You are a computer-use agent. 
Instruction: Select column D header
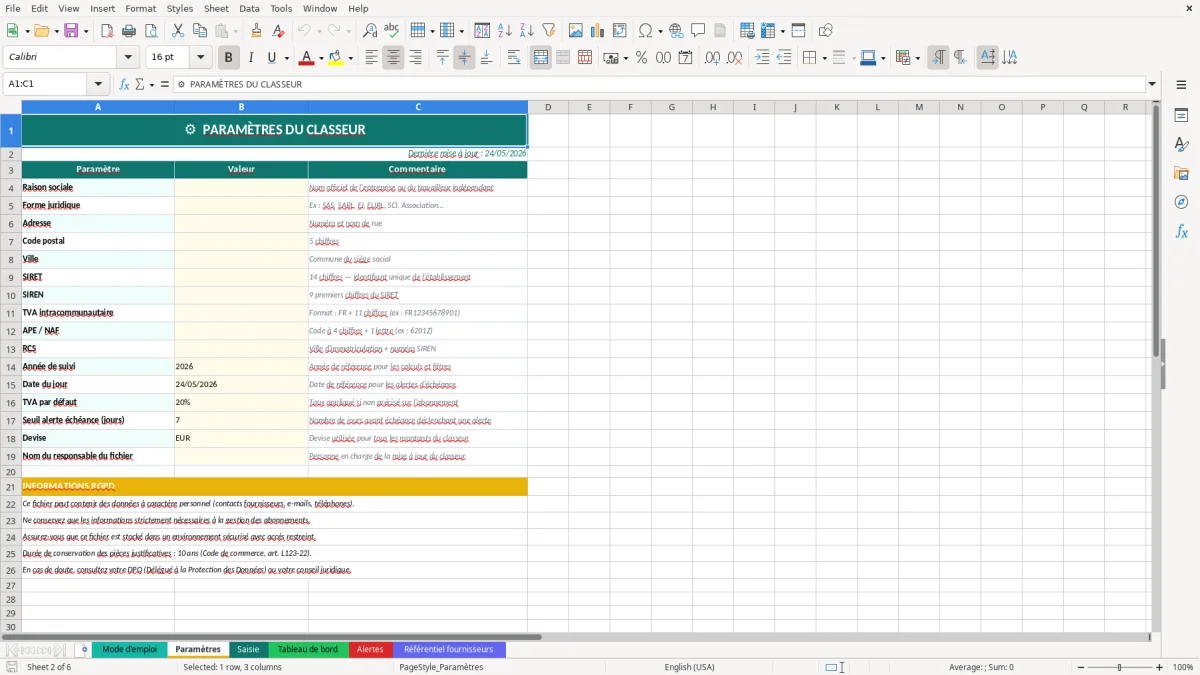[548, 107]
